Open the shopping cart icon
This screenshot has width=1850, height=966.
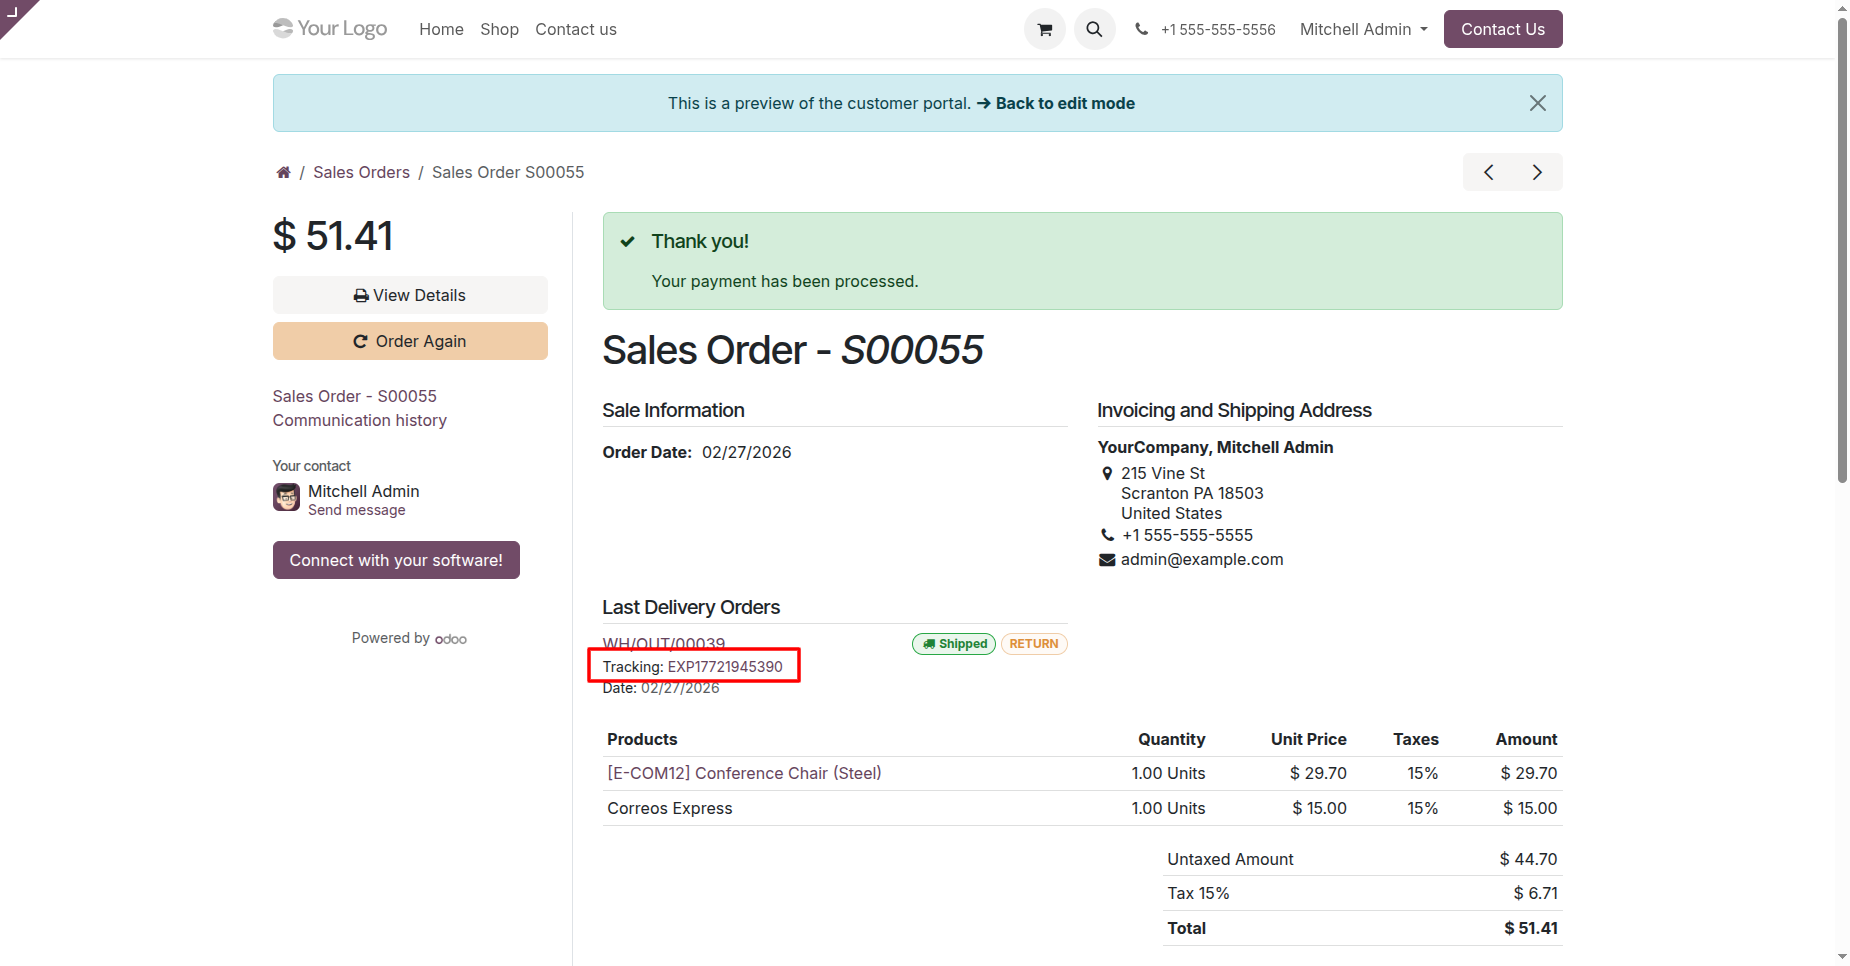coord(1045,30)
